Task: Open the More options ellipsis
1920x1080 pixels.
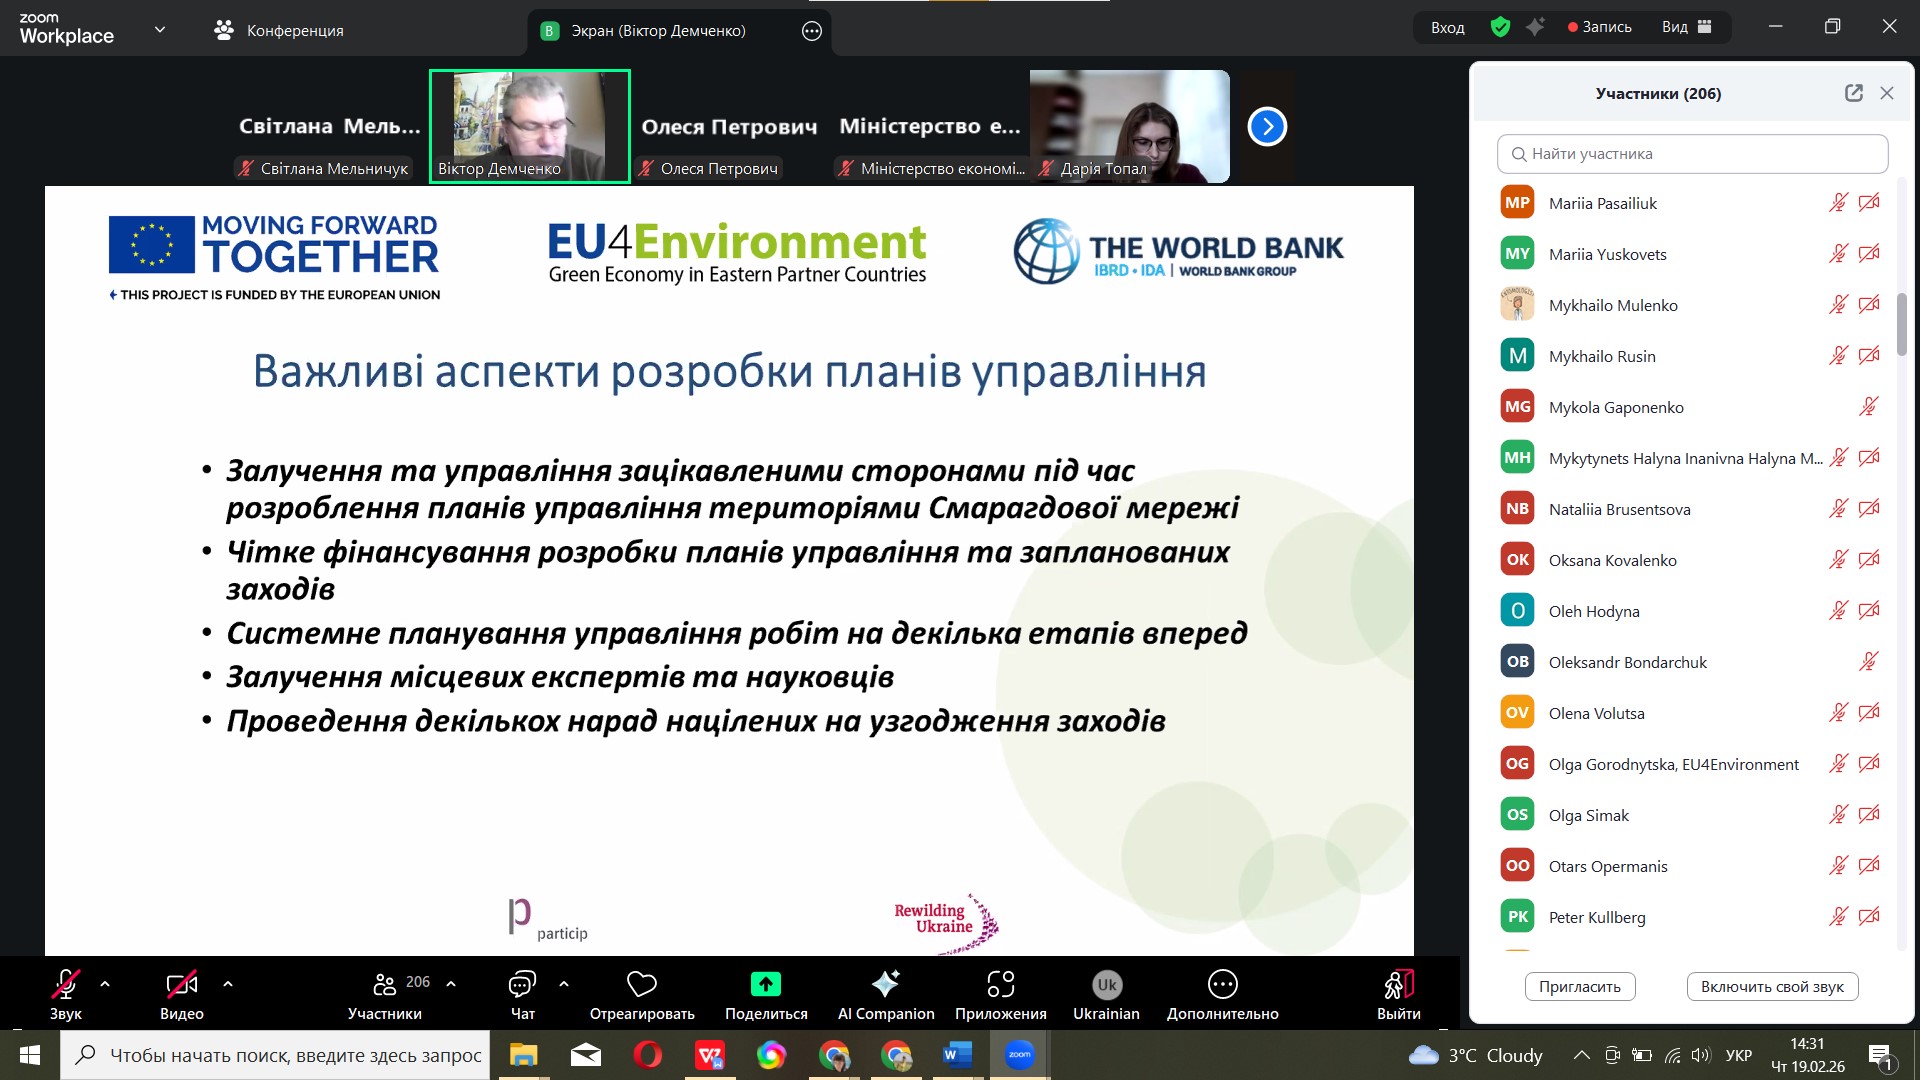Action: [x=1222, y=985]
